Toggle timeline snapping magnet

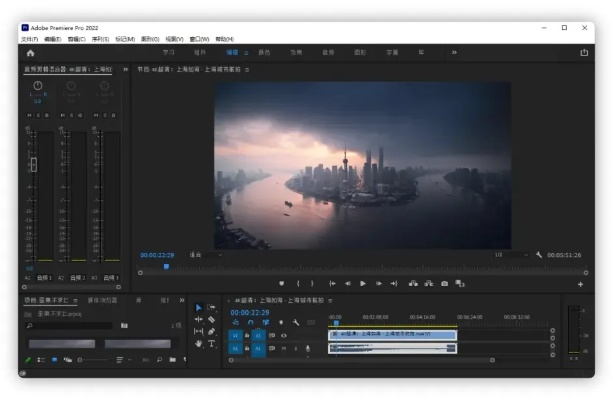250,322
